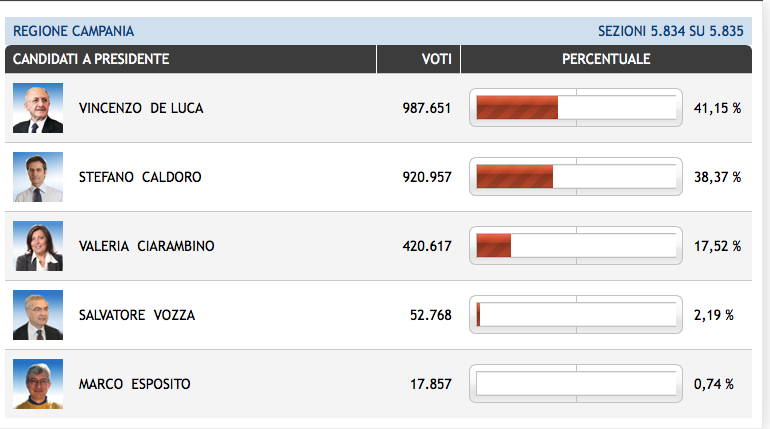This screenshot has height=429, width=770.
Task: Click Vincenzo De Luca's candidate photo
Action: (38, 108)
